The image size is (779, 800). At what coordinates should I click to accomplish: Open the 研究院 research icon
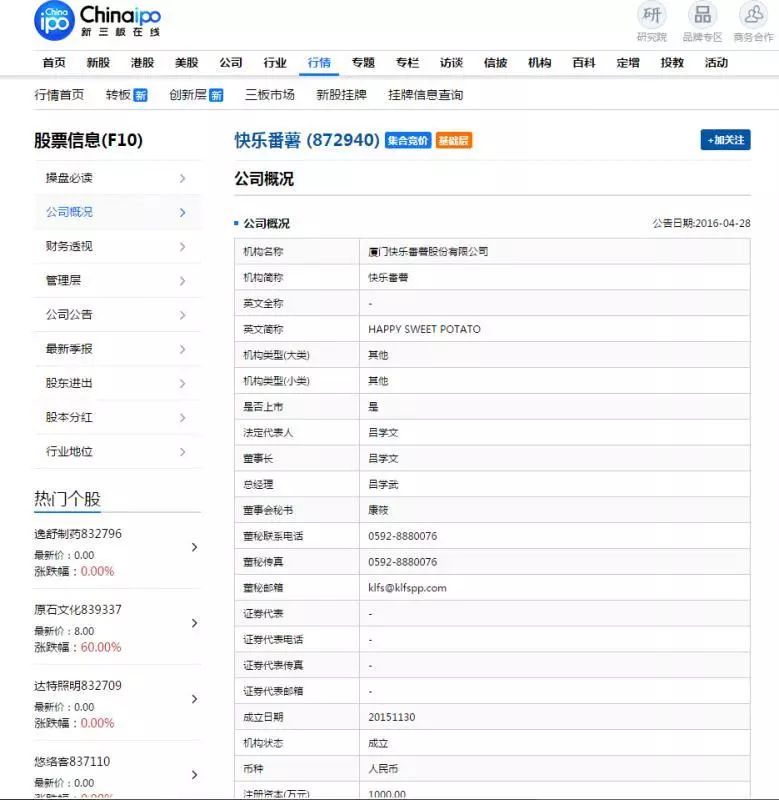click(651, 21)
